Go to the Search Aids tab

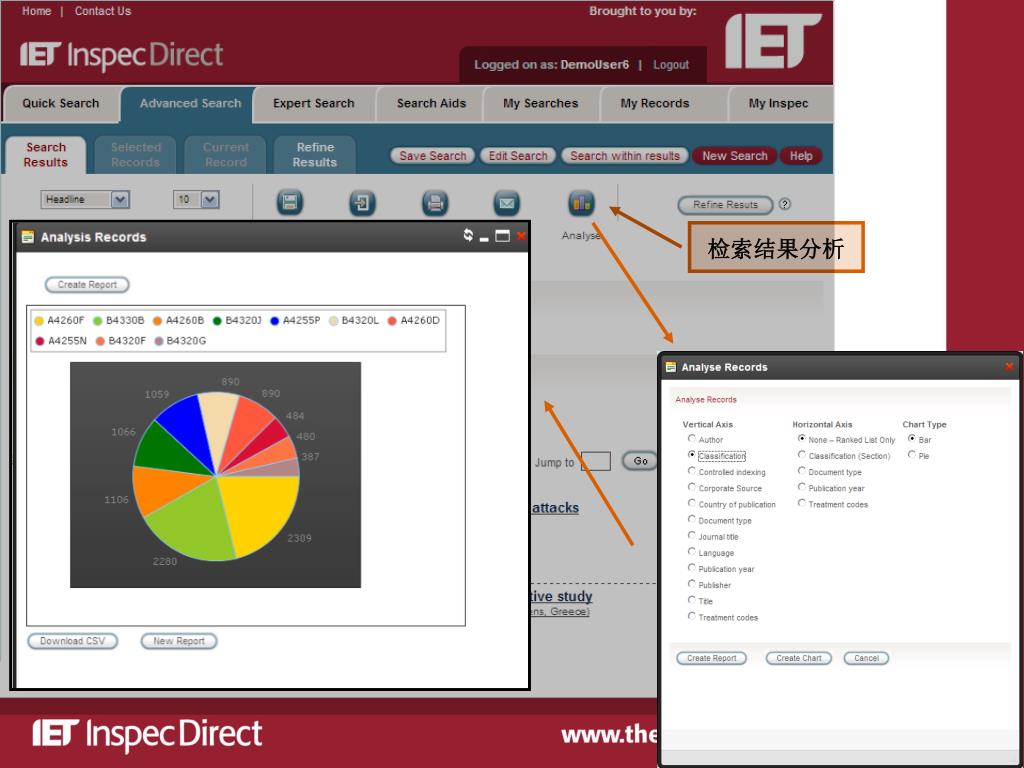click(x=431, y=103)
